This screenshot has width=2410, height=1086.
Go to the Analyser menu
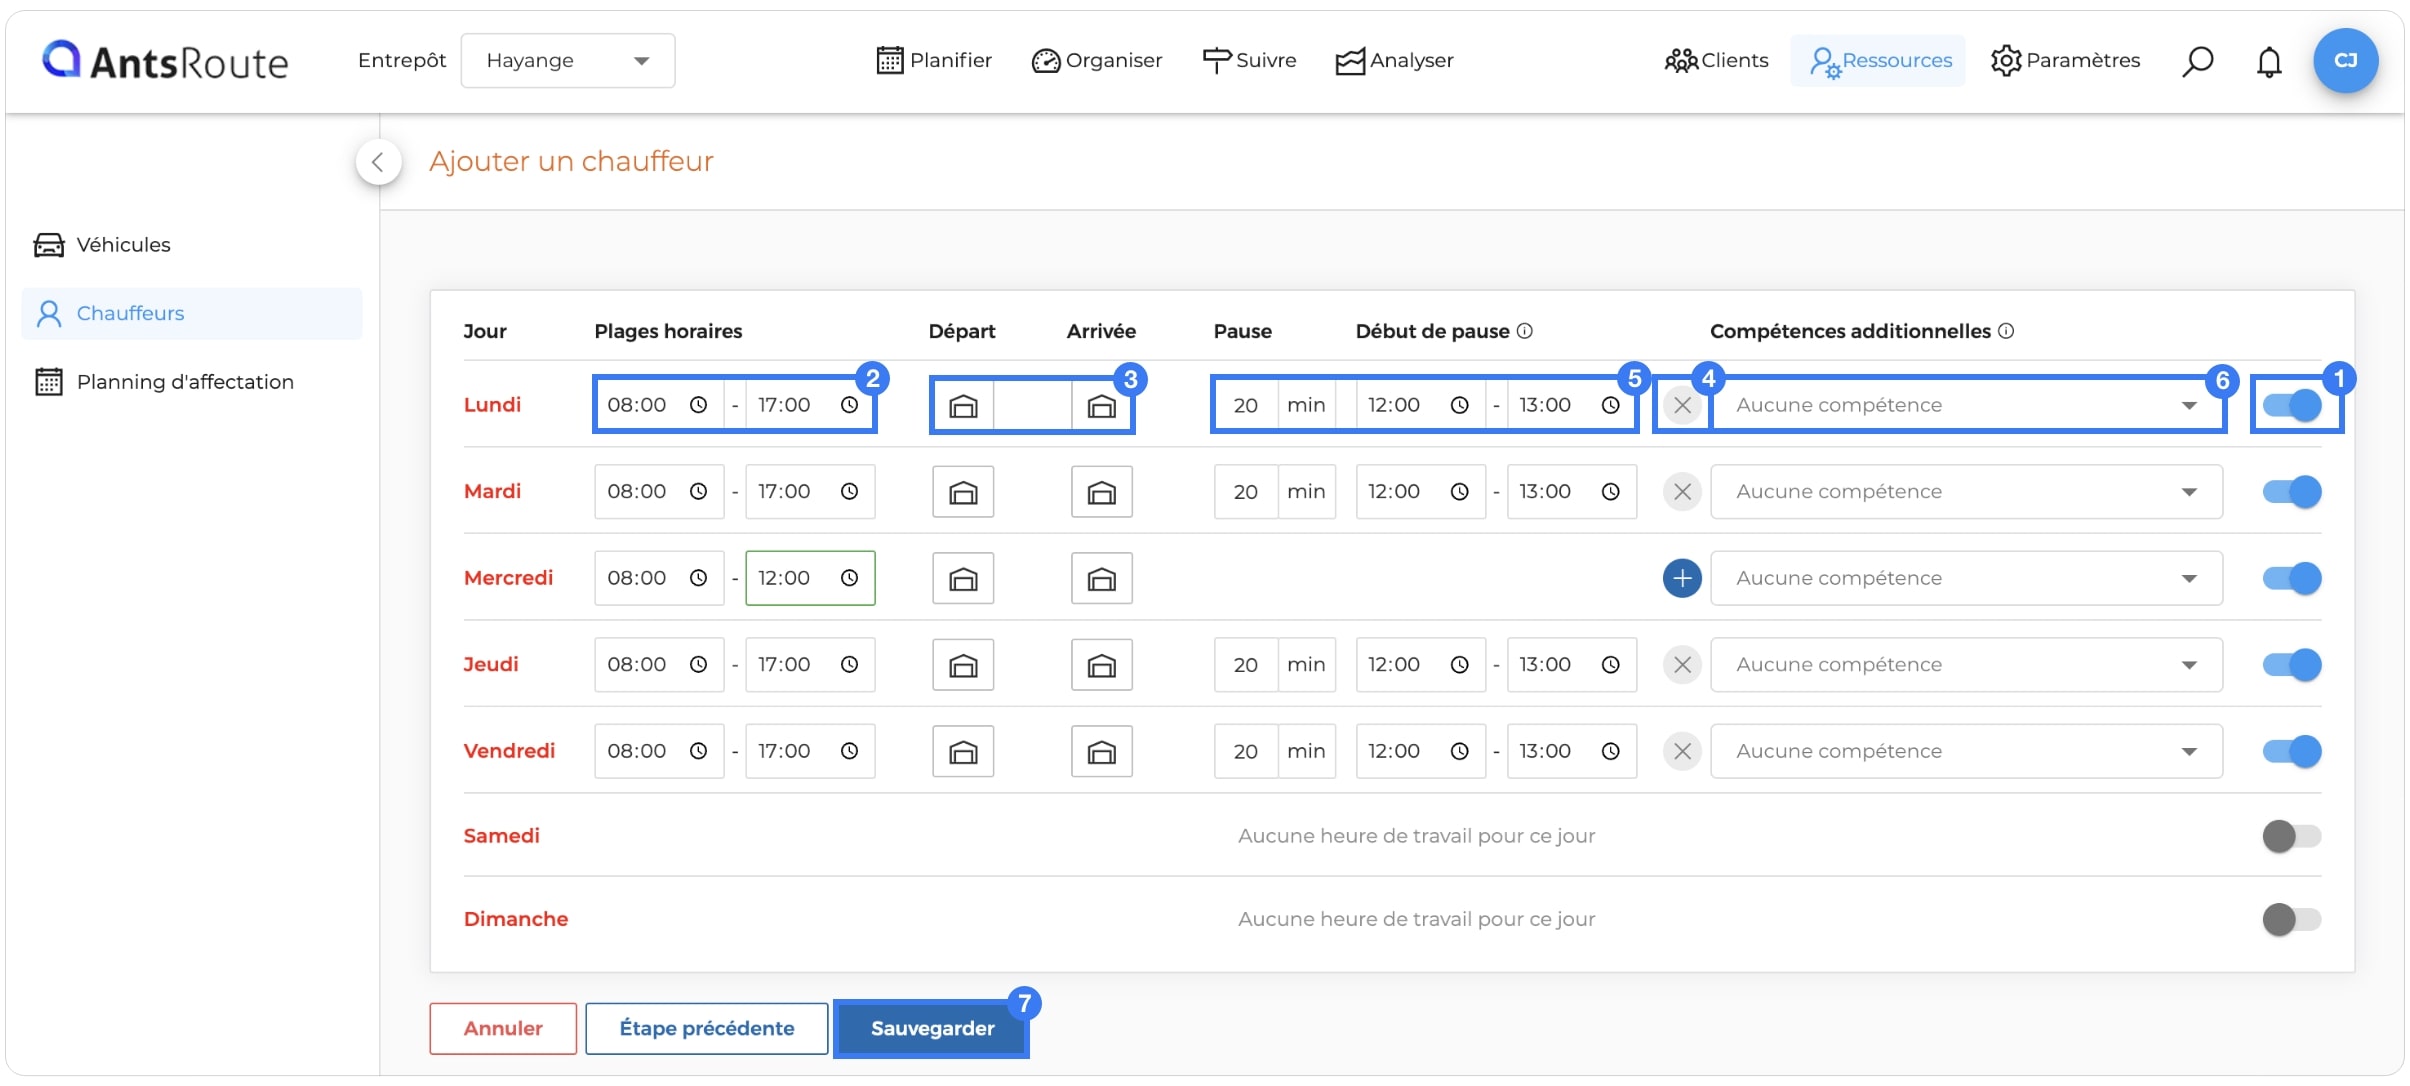coord(1395,61)
